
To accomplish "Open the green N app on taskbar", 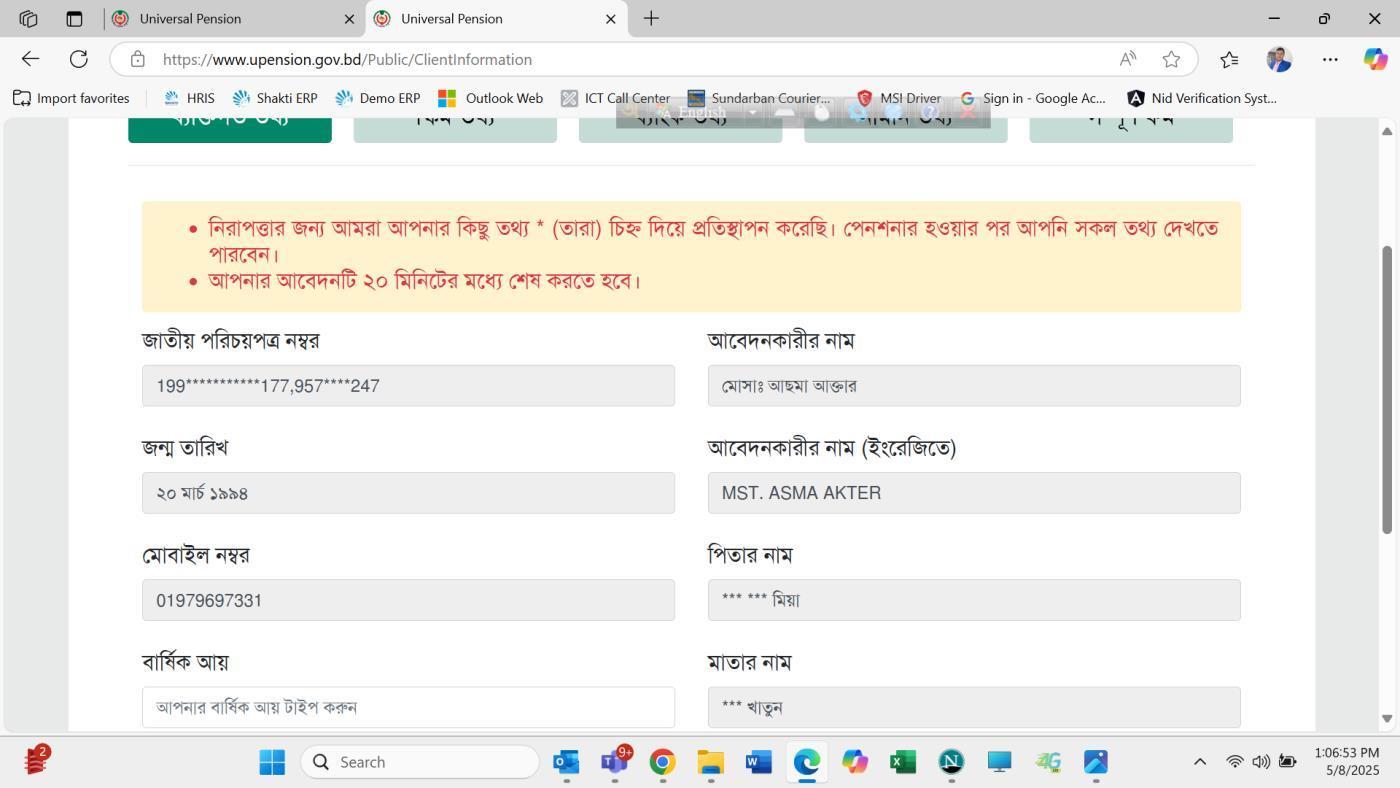I will (951, 762).
